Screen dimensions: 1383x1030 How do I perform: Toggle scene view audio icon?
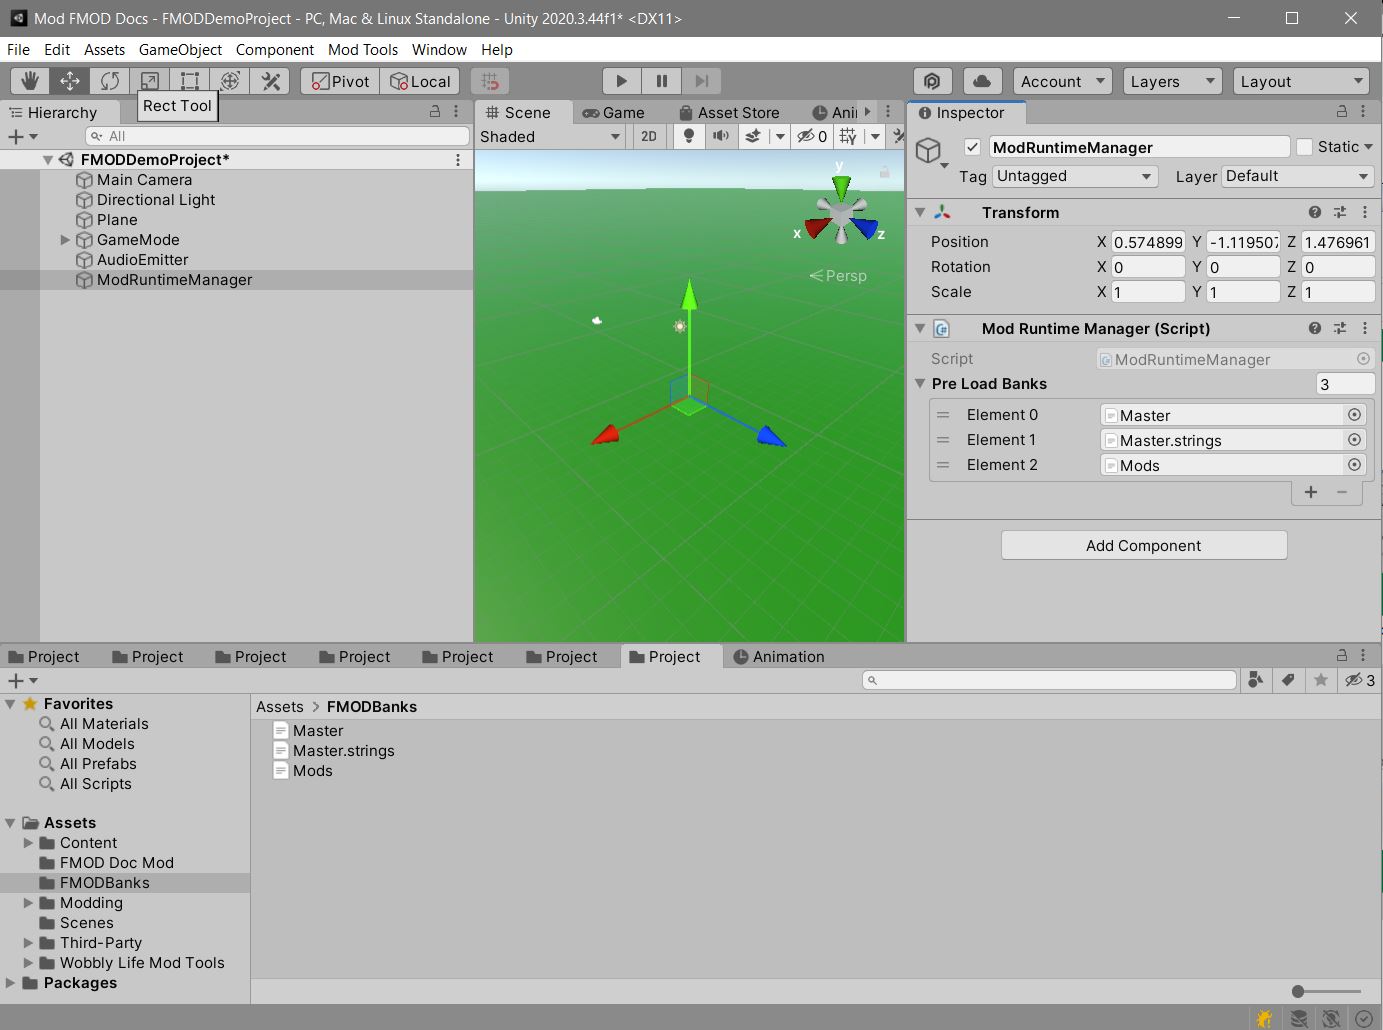(x=721, y=136)
